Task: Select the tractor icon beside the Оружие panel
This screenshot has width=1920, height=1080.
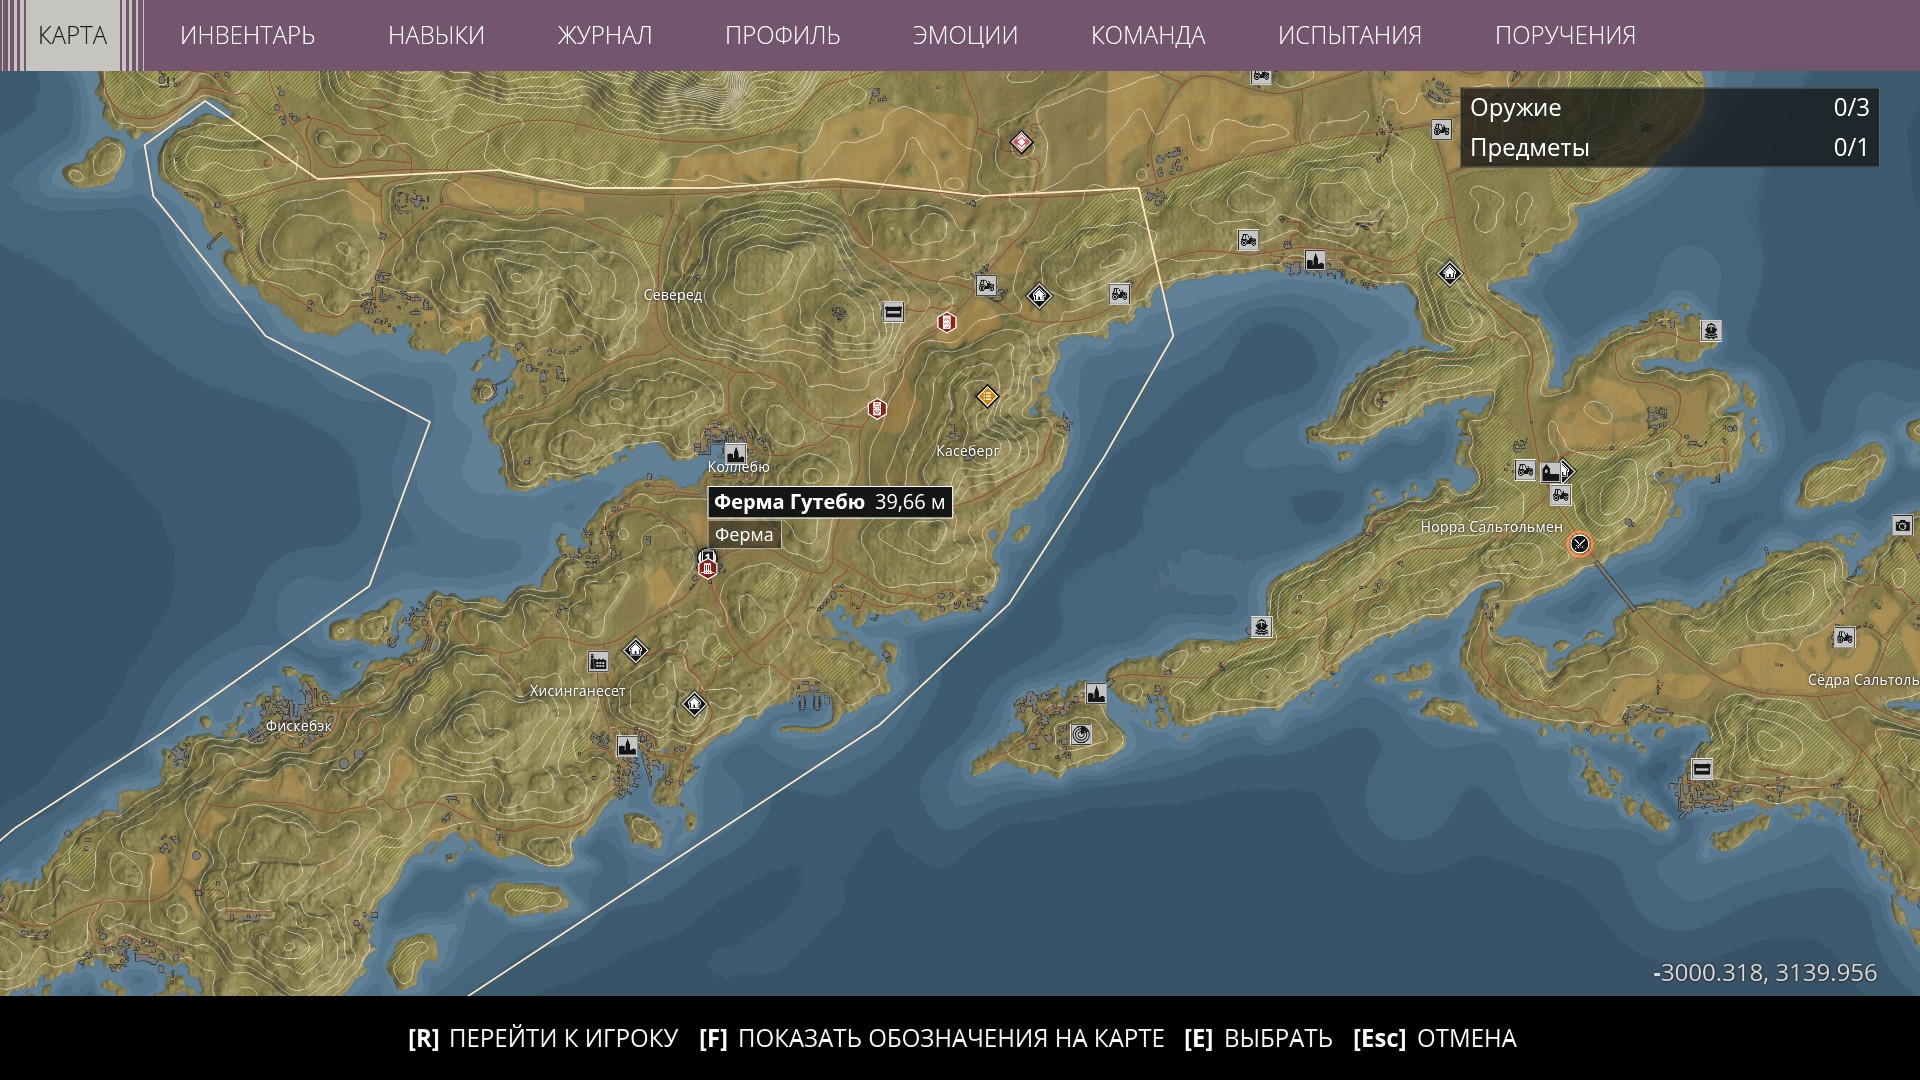Action: click(x=1441, y=129)
